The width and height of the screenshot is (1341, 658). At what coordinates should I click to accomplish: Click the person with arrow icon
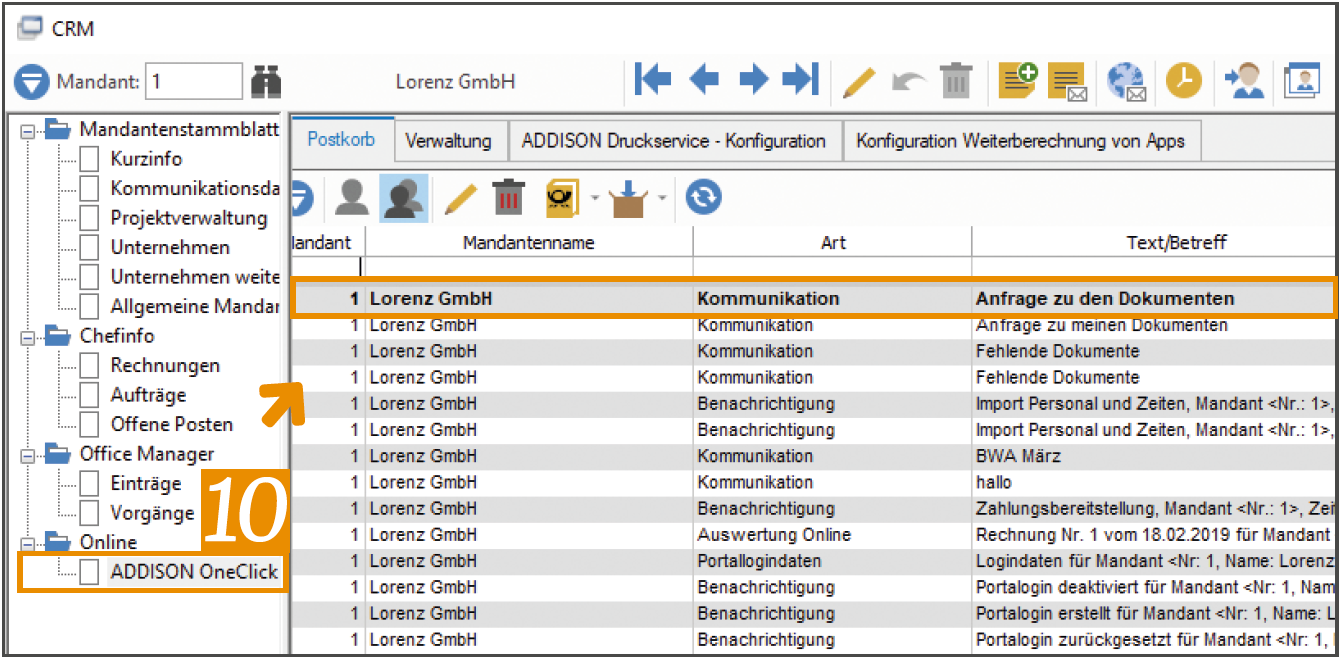1244,80
